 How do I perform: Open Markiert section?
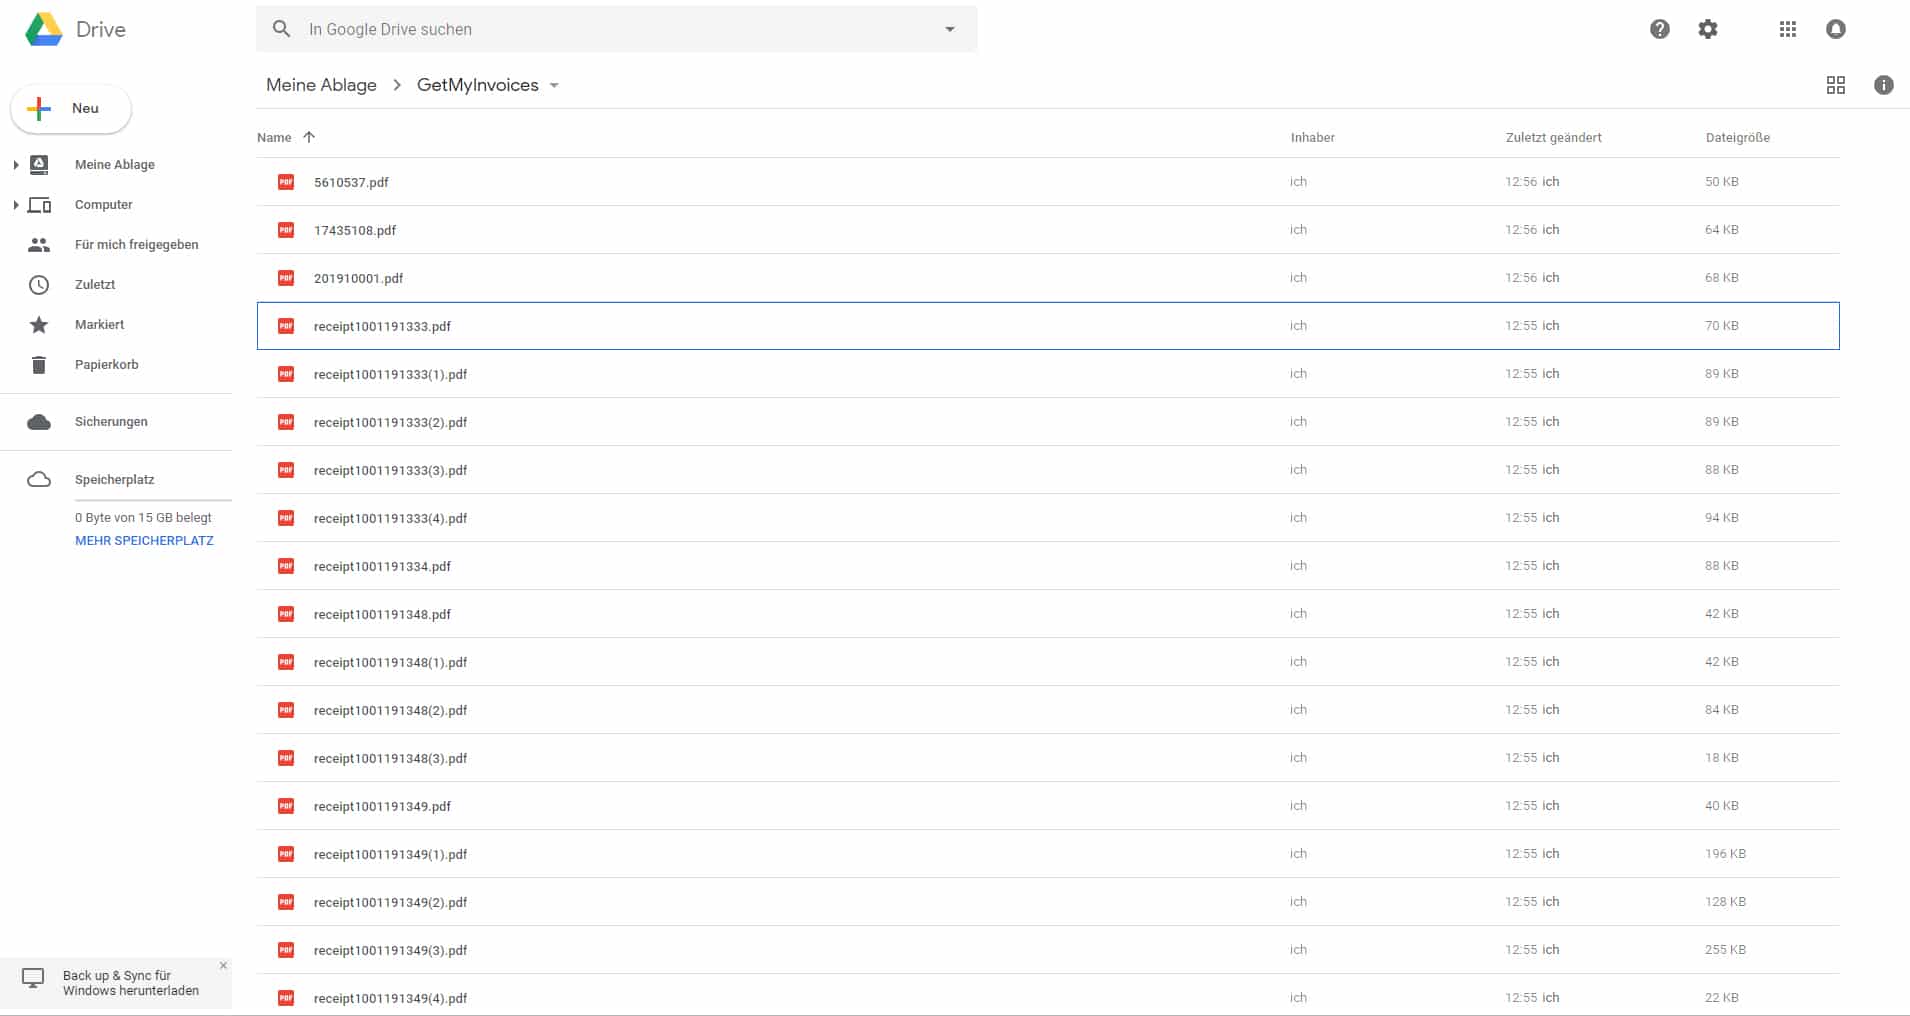click(x=100, y=324)
